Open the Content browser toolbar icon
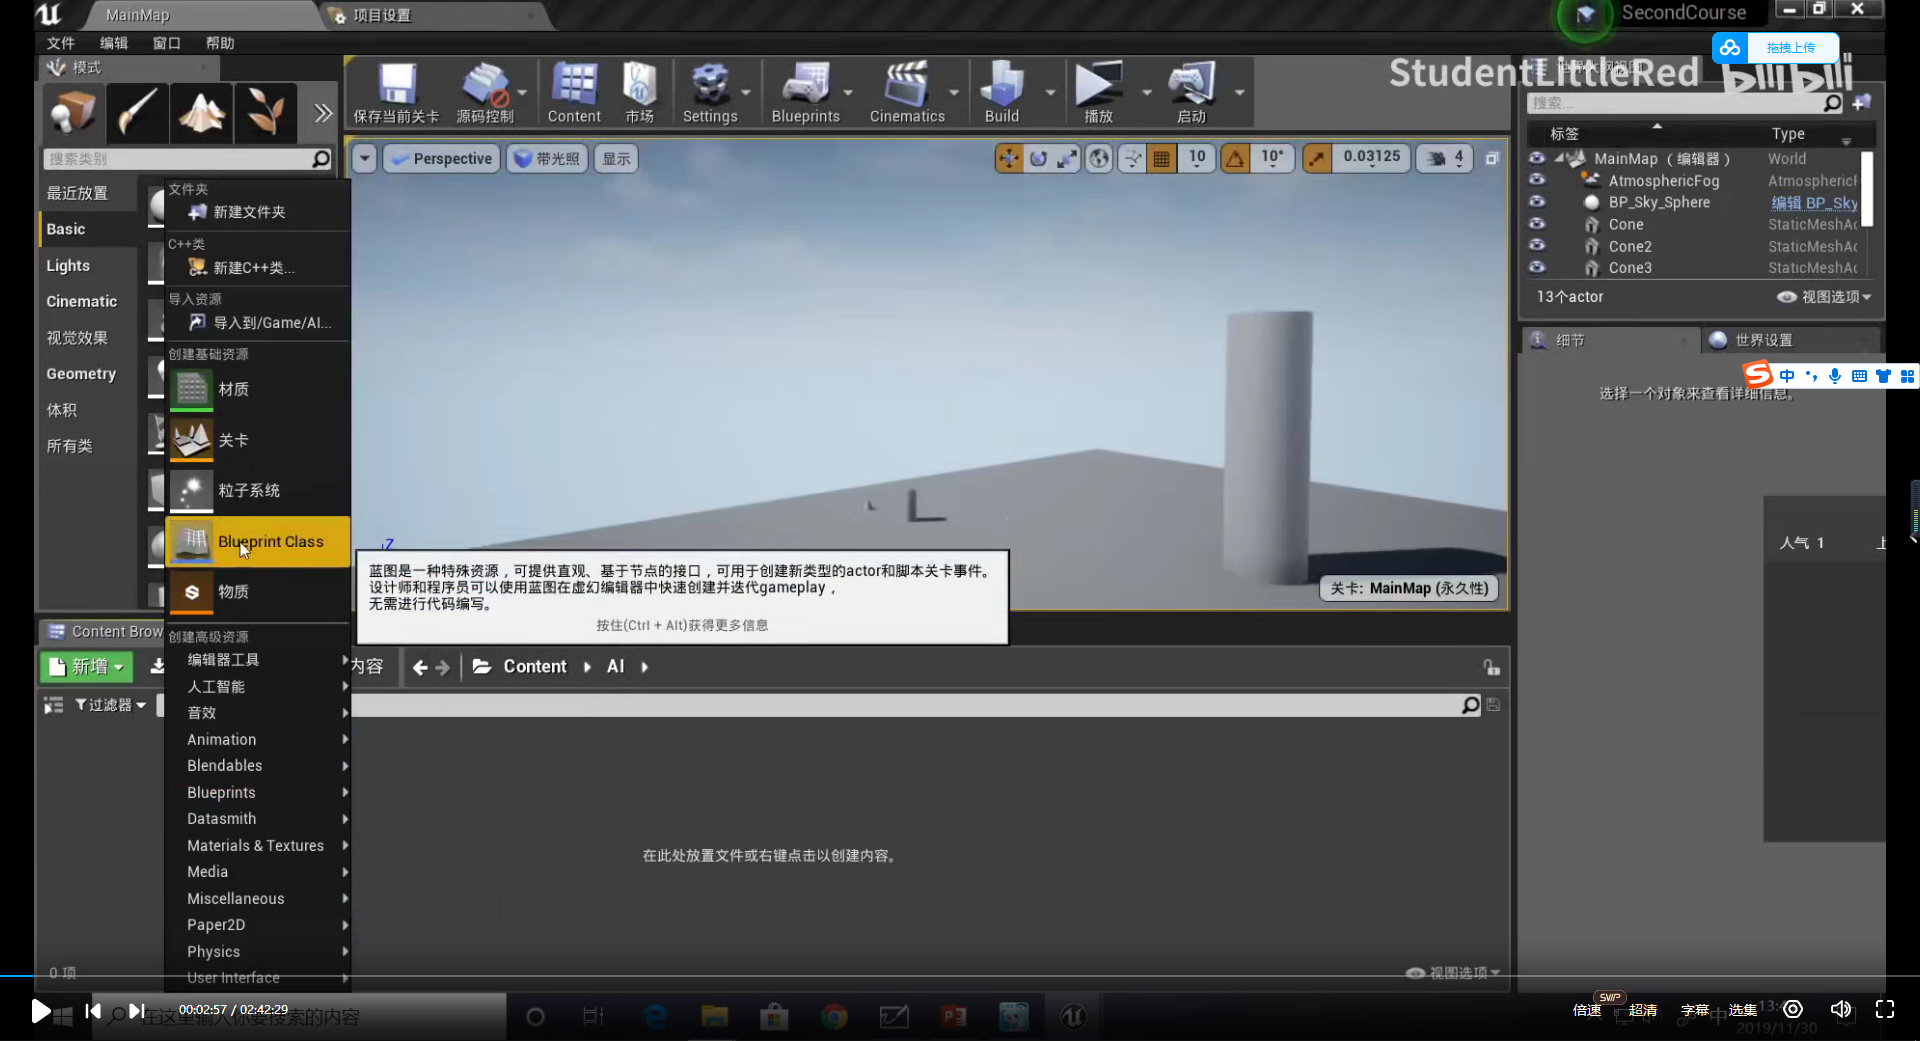The image size is (1920, 1041). pos(574,93)
